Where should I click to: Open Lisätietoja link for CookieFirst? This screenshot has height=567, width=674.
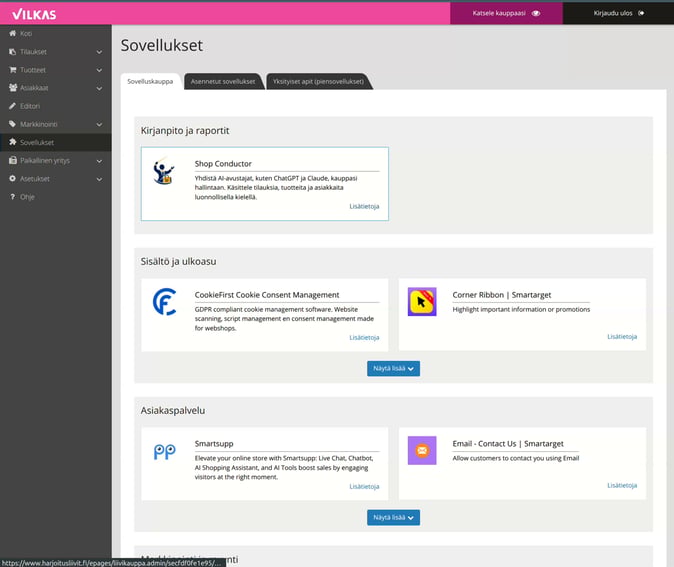364,337
